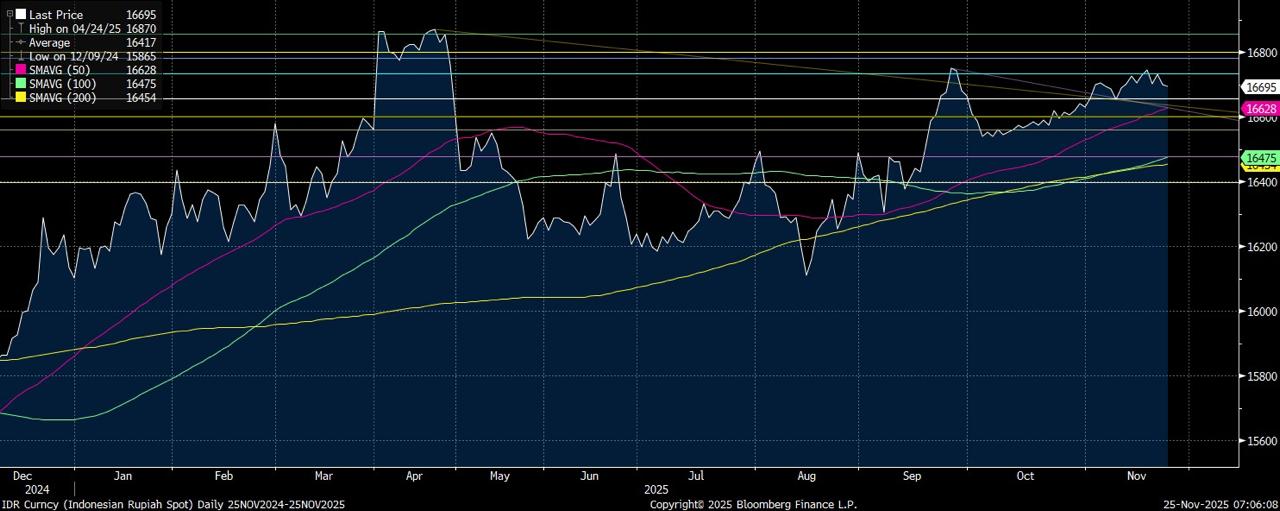The image size is (1280, 511).
Task: Click the Sep label on date axis
Action: pos(912,478)
